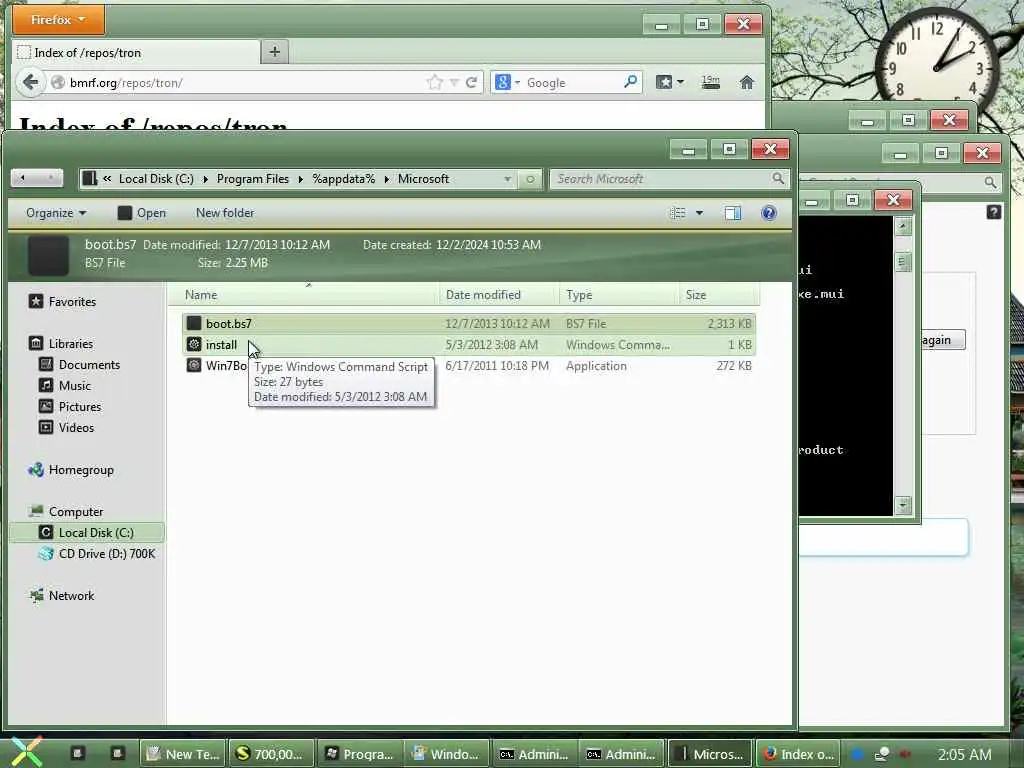
Task: Switch to the 700,00... taskbar item
Action: click(x=271, y=754)
